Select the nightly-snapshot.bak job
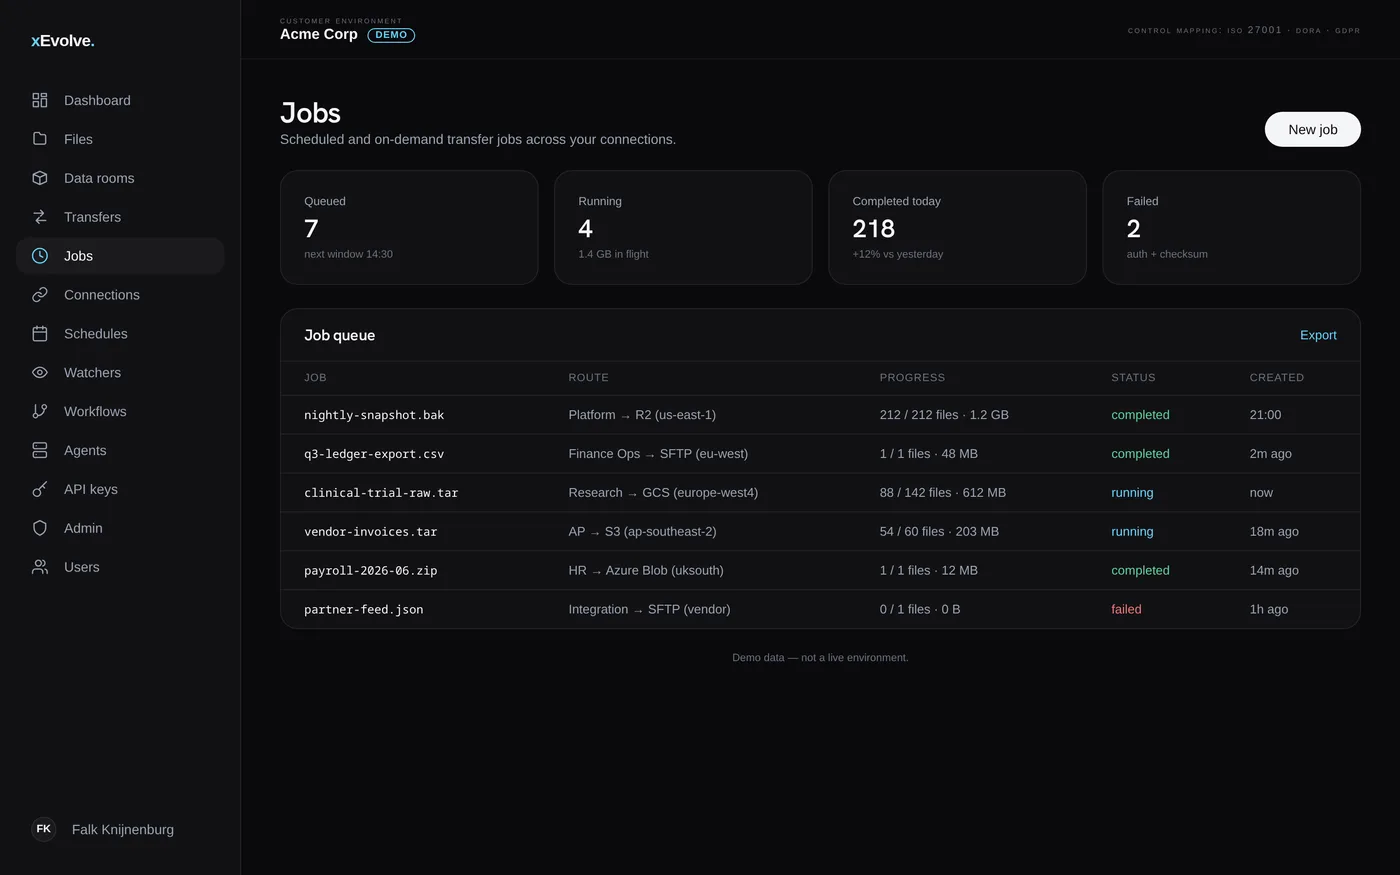Viewport: 1400px width, 875px height. click(x=820, y=415)
